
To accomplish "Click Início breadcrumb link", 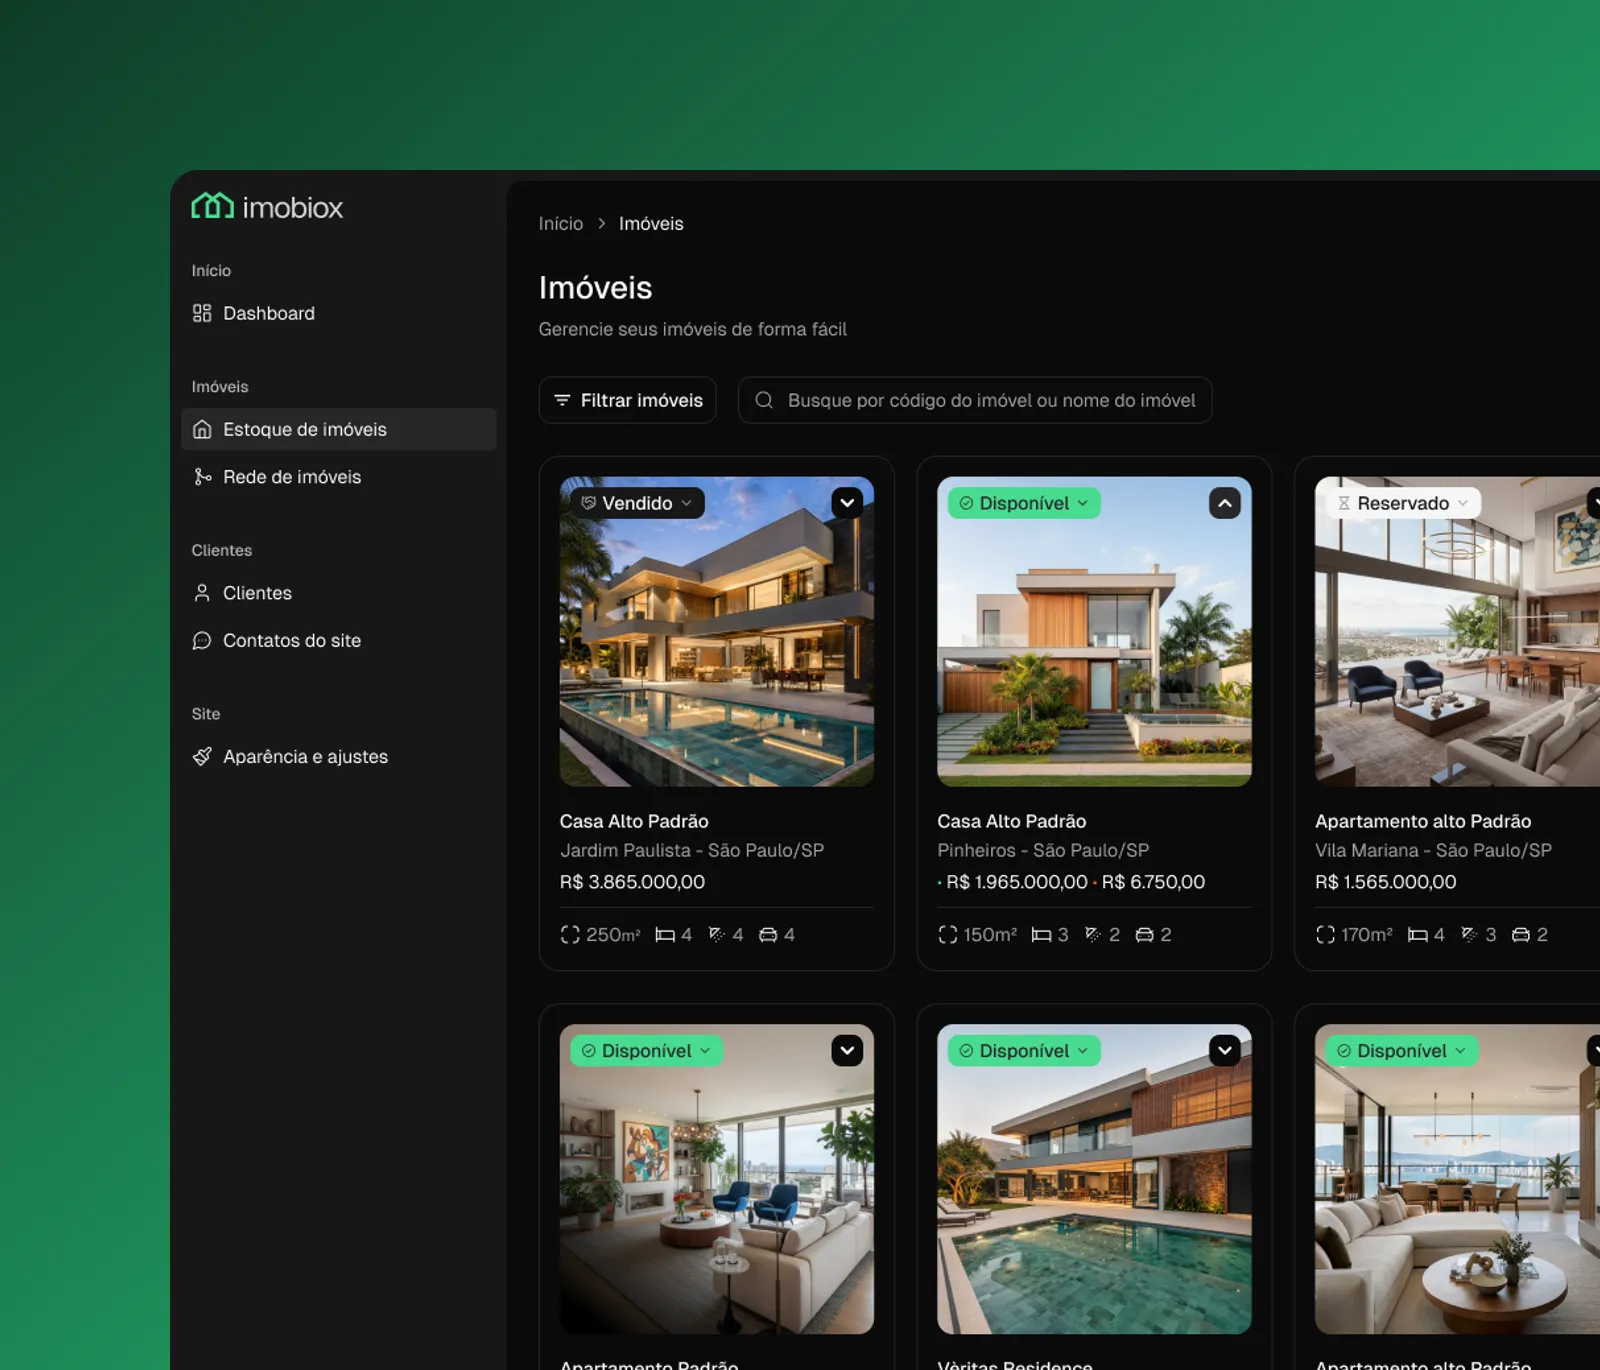I will tap(561, 224).
